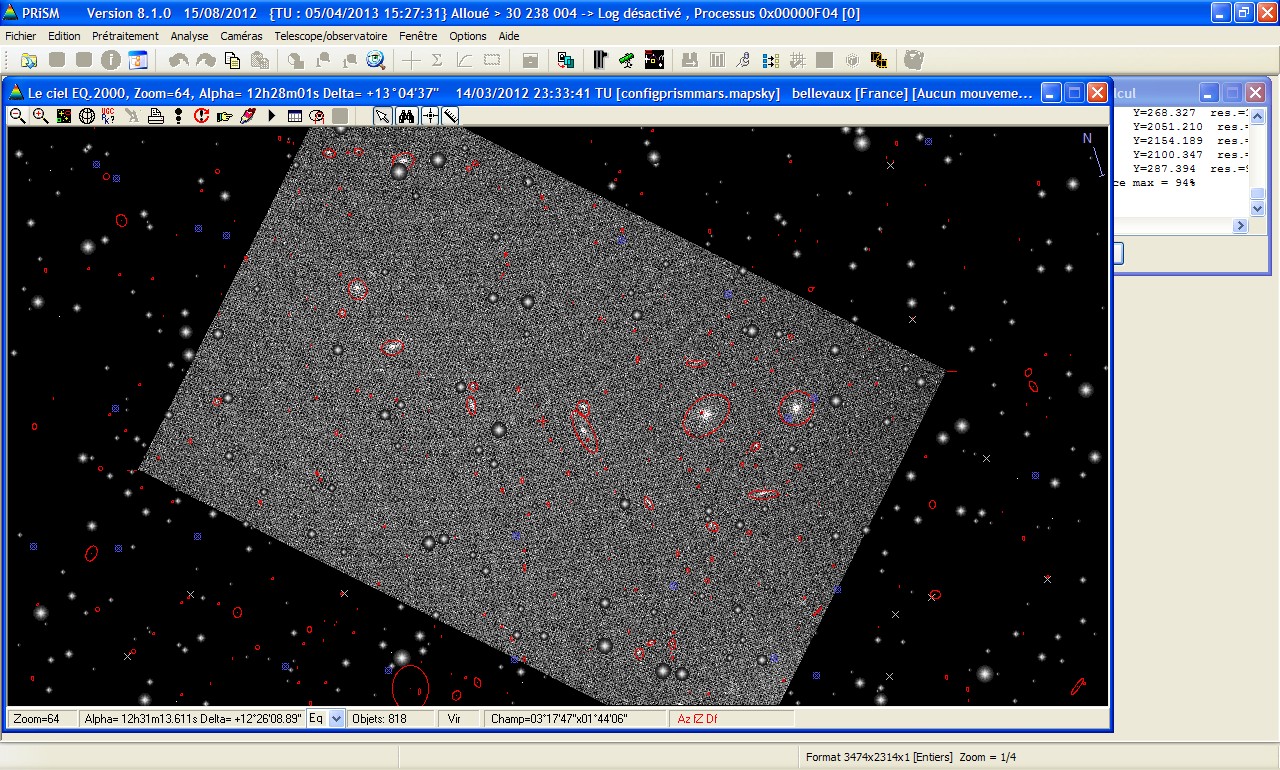Open the Prétraitement menu
This screenshot has width=1280, height=770.
click(x=125, y=36)
